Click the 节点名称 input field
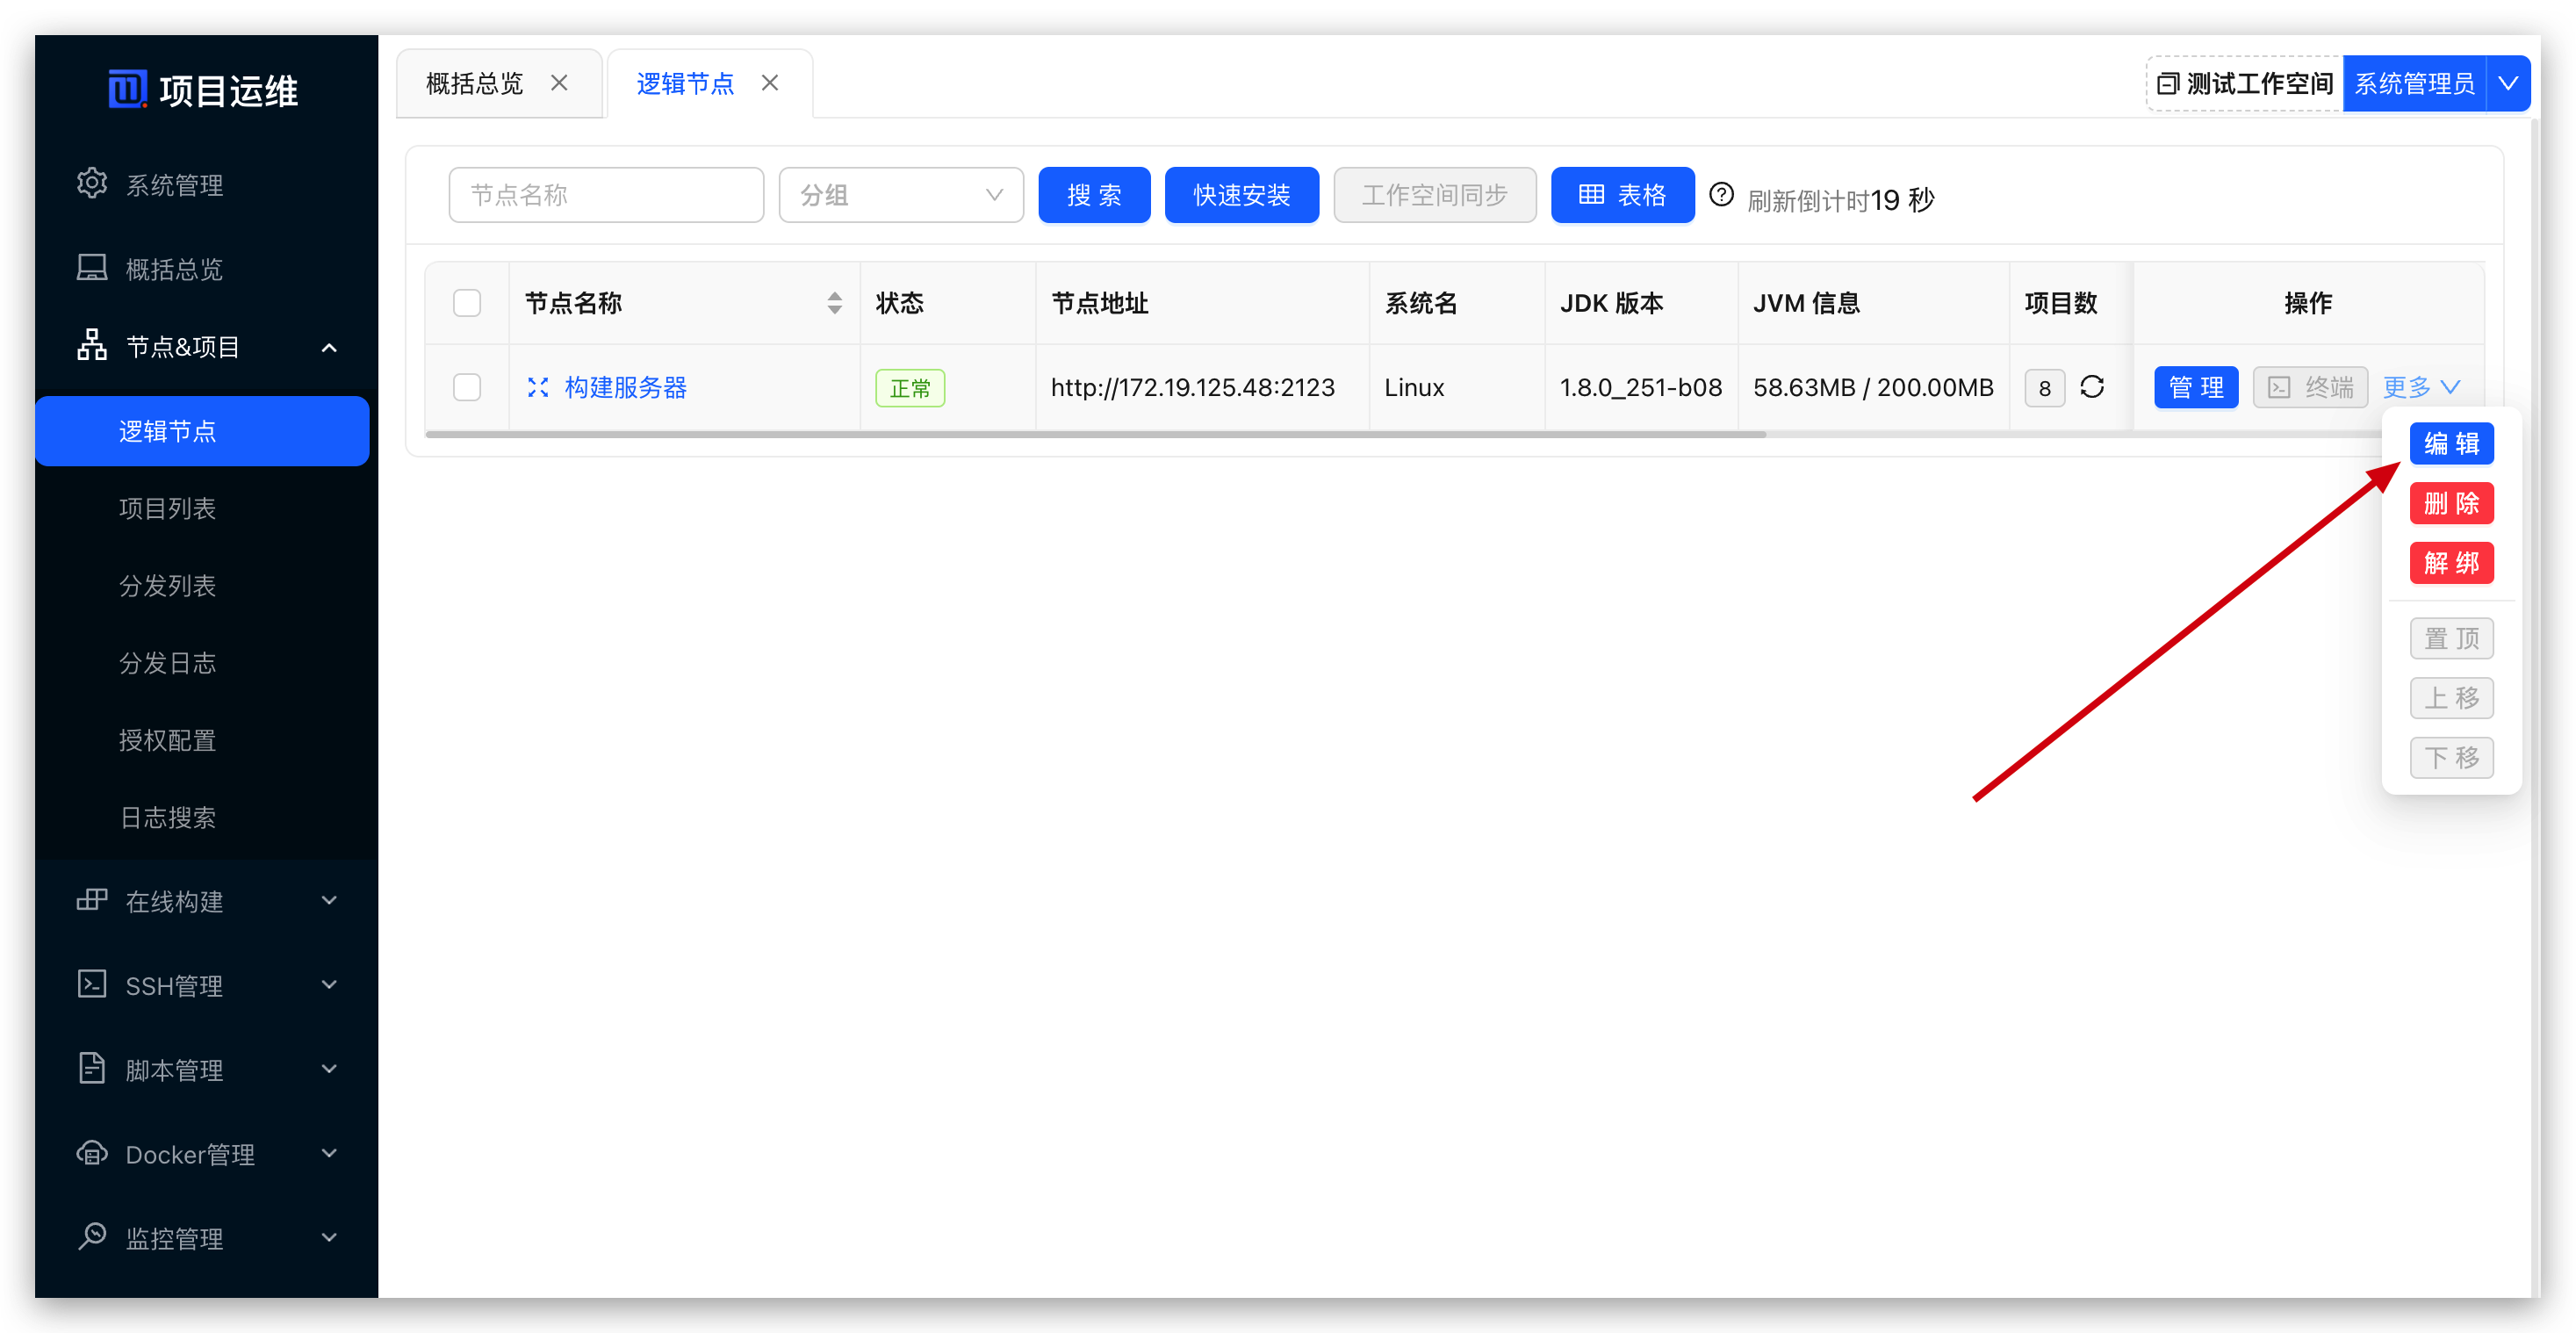Screen dimensions: 2576x1333 coord(606,195)
